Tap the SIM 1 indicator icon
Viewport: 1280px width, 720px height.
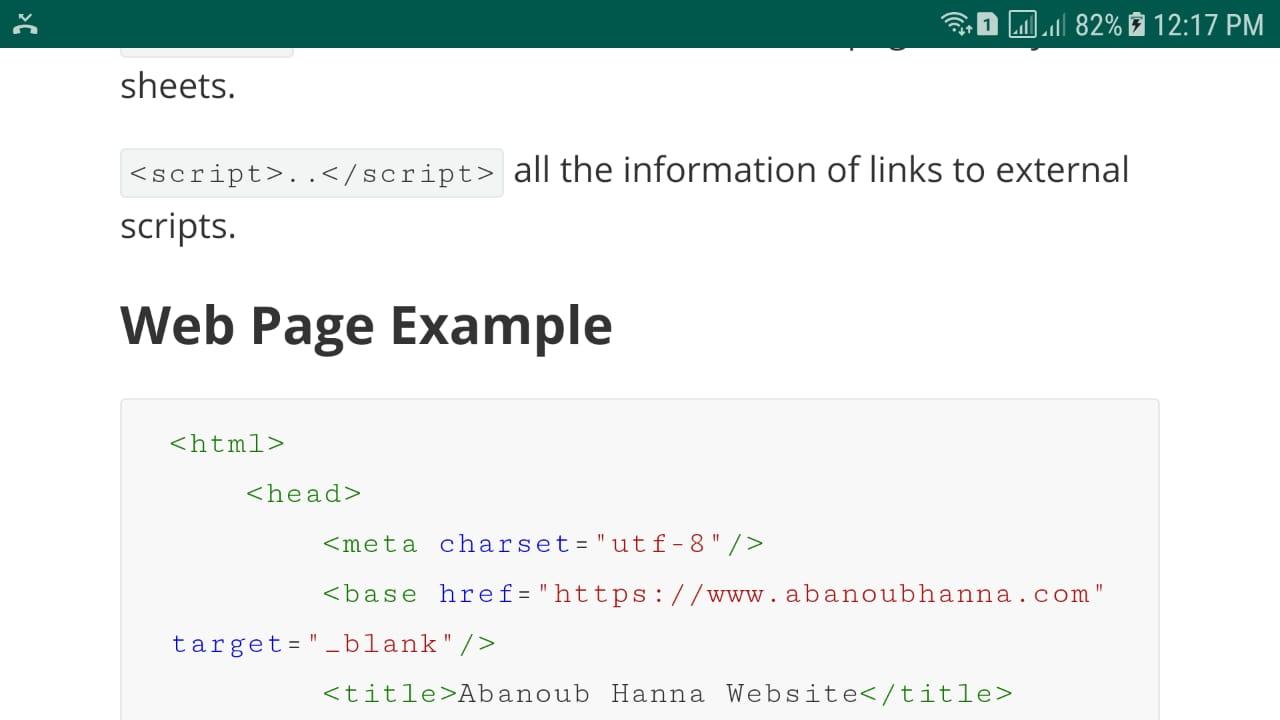(x=987, y=24)
